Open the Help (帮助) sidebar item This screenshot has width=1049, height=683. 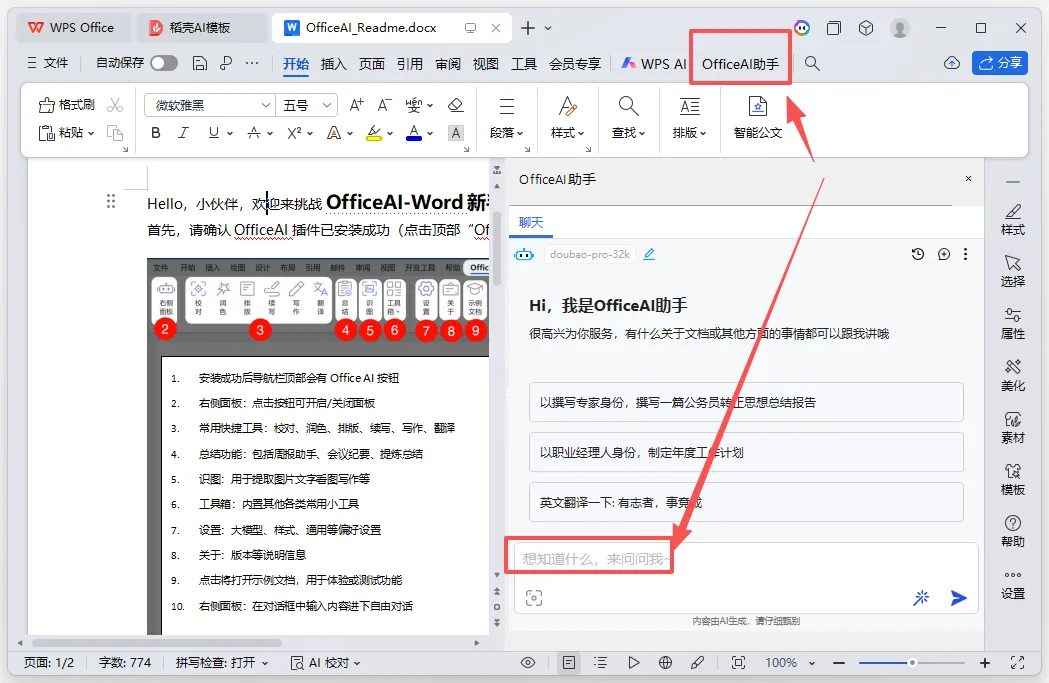1013,531
